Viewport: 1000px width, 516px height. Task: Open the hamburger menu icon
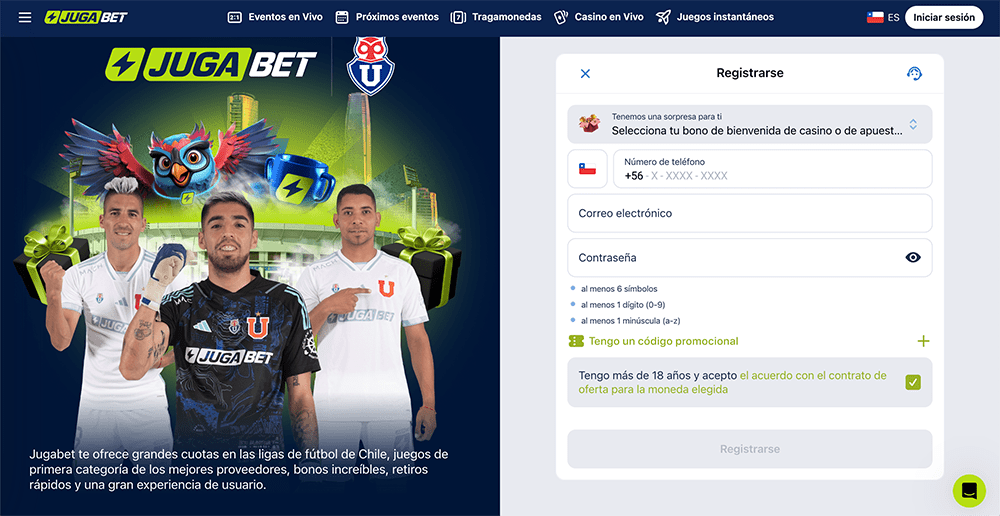click(25, 17)
